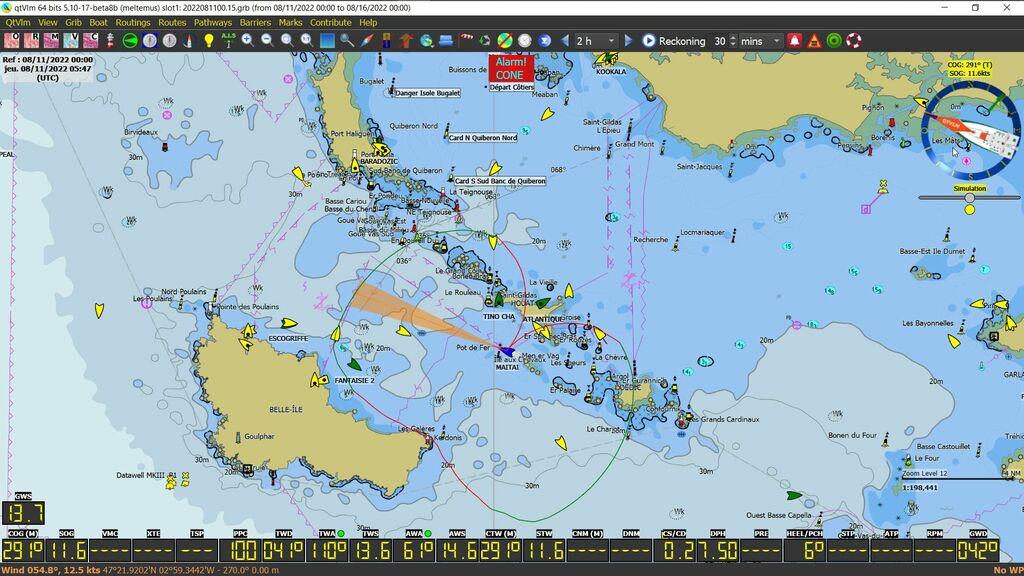
Task: Open the Routings menu
Action: [x=133, y=22]
